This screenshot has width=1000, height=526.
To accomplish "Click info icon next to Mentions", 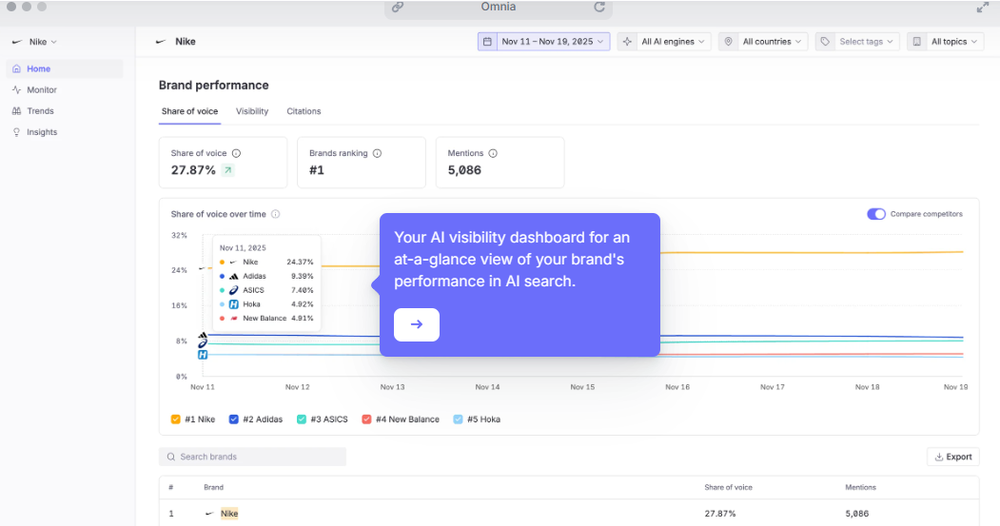I will [493, 153].
